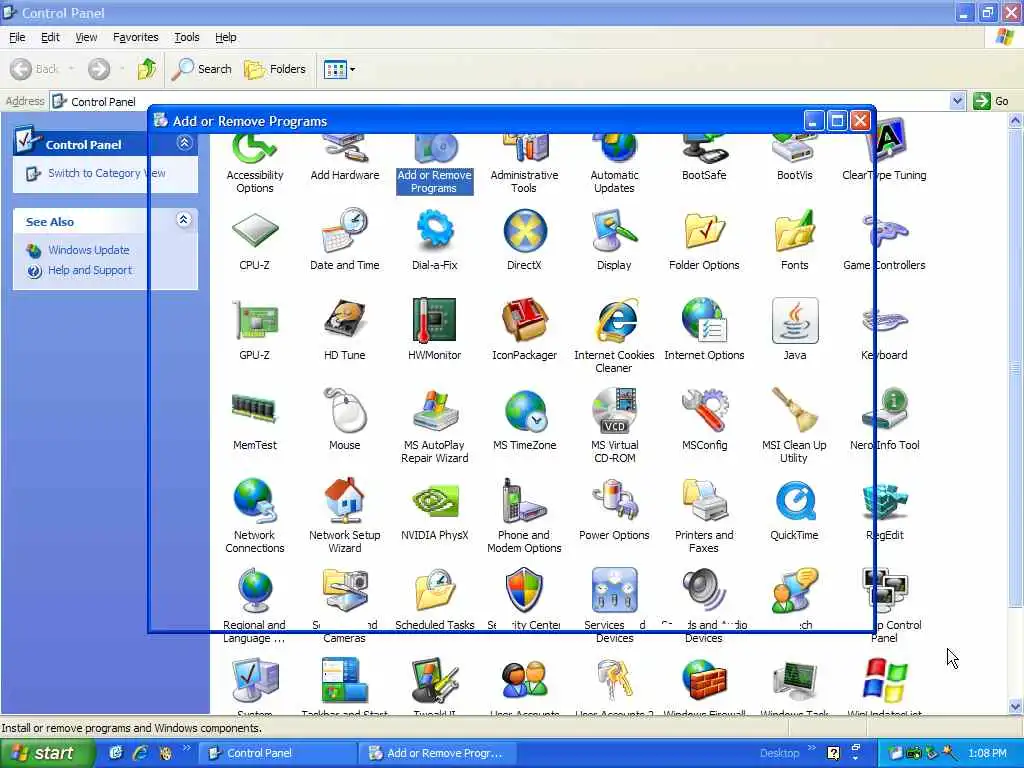Open the Network Connections icon
1024x768 pixels.
tap(255, 501)
